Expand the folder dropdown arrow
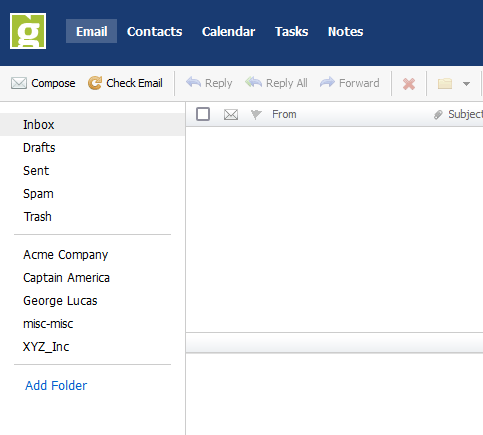The height and width of the screenshot is (435, 483). coord(466,84)
